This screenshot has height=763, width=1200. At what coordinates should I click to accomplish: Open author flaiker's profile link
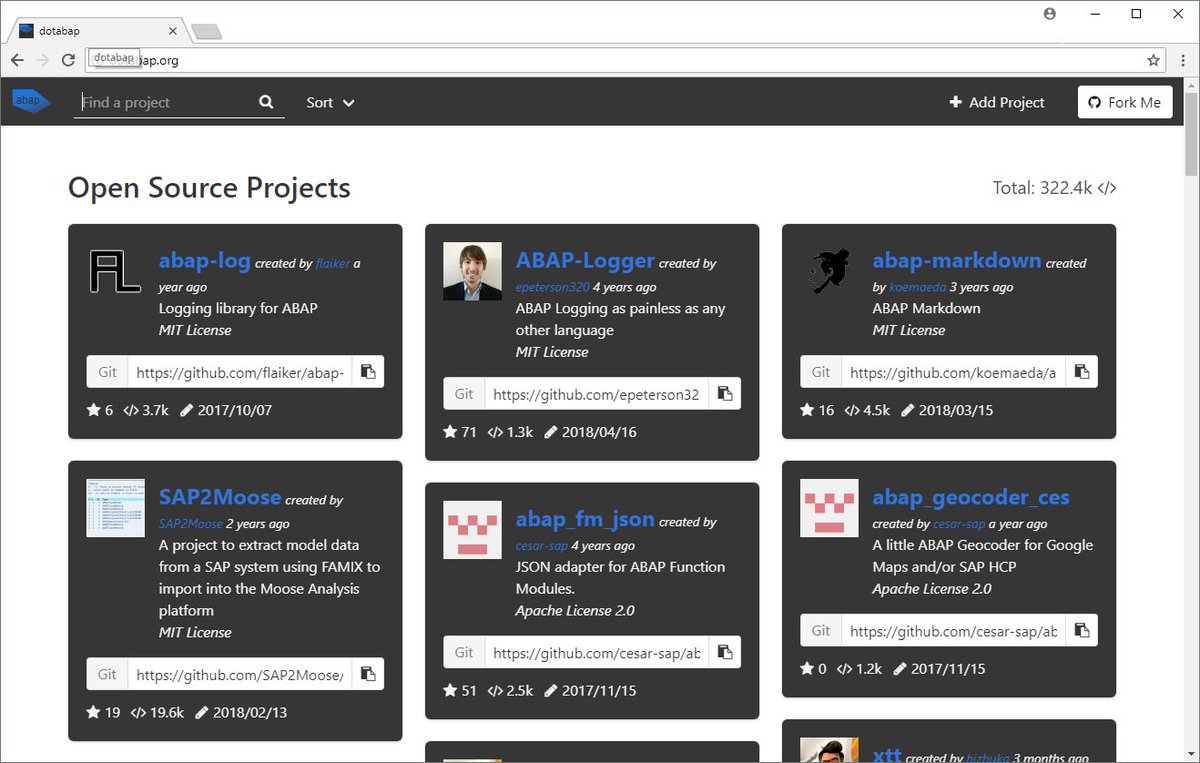332,264
